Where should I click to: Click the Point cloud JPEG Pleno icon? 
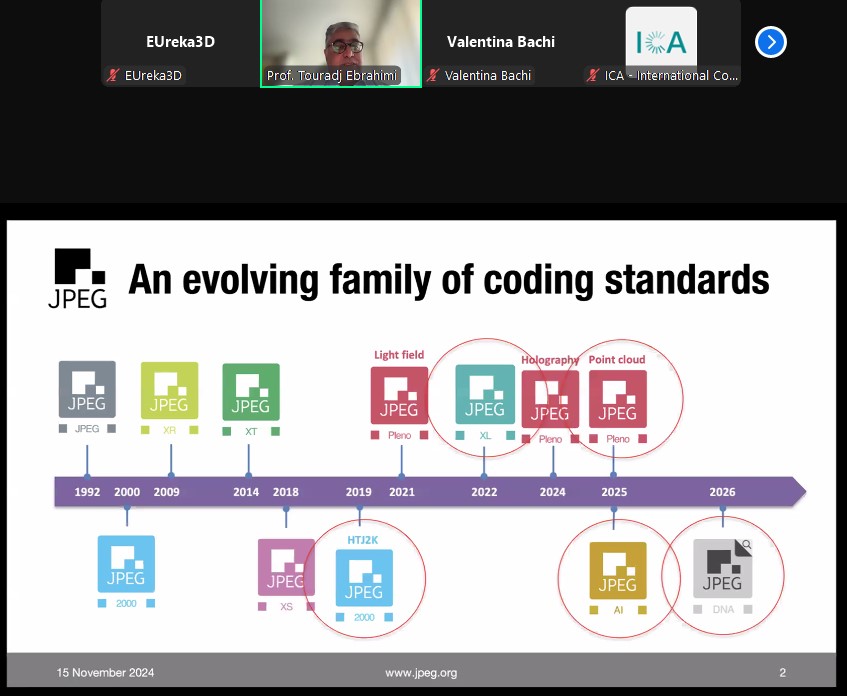point(617,399)
